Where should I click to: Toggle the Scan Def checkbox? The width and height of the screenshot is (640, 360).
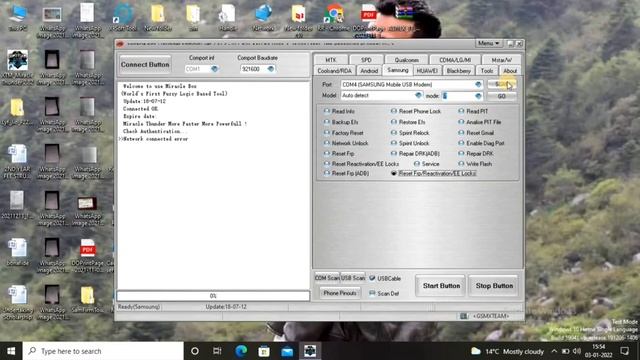click(x=372, y=293)
